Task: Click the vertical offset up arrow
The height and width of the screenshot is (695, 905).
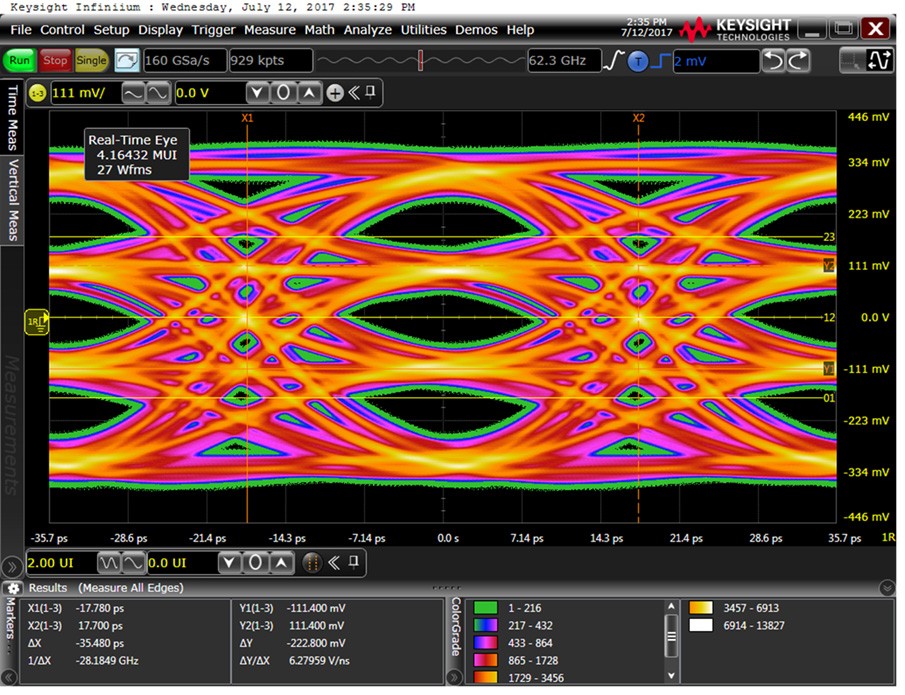Action: pyautogui.click(x=309, y=93)
